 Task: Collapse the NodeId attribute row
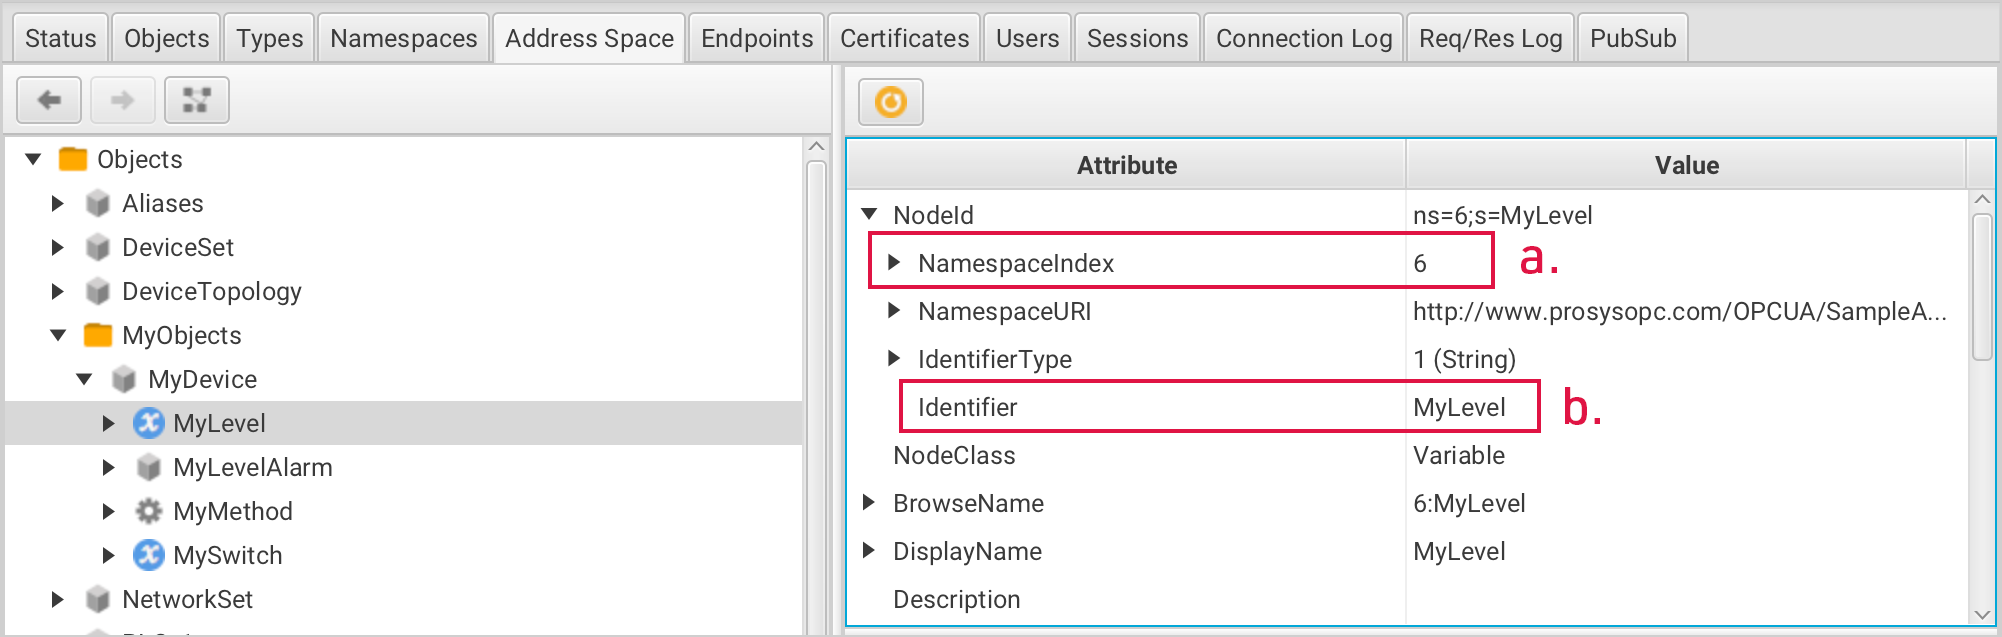[869, 214]
